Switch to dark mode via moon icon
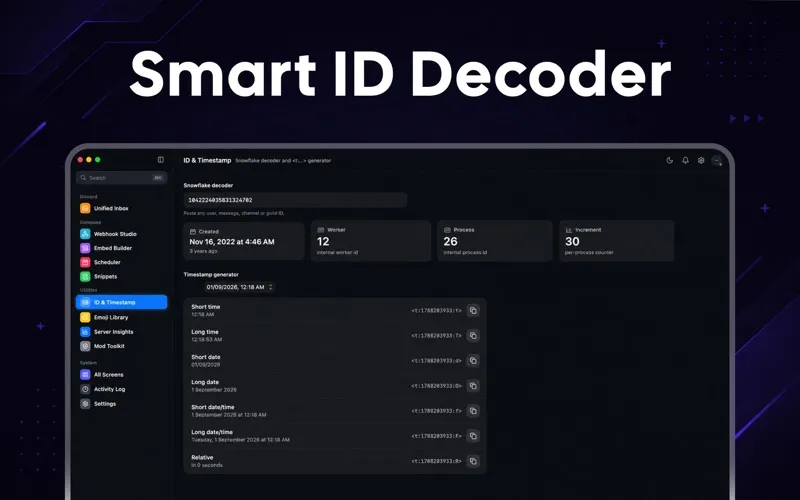The width and height of the screenshot is (800, 500). click(x=669, y=160)
